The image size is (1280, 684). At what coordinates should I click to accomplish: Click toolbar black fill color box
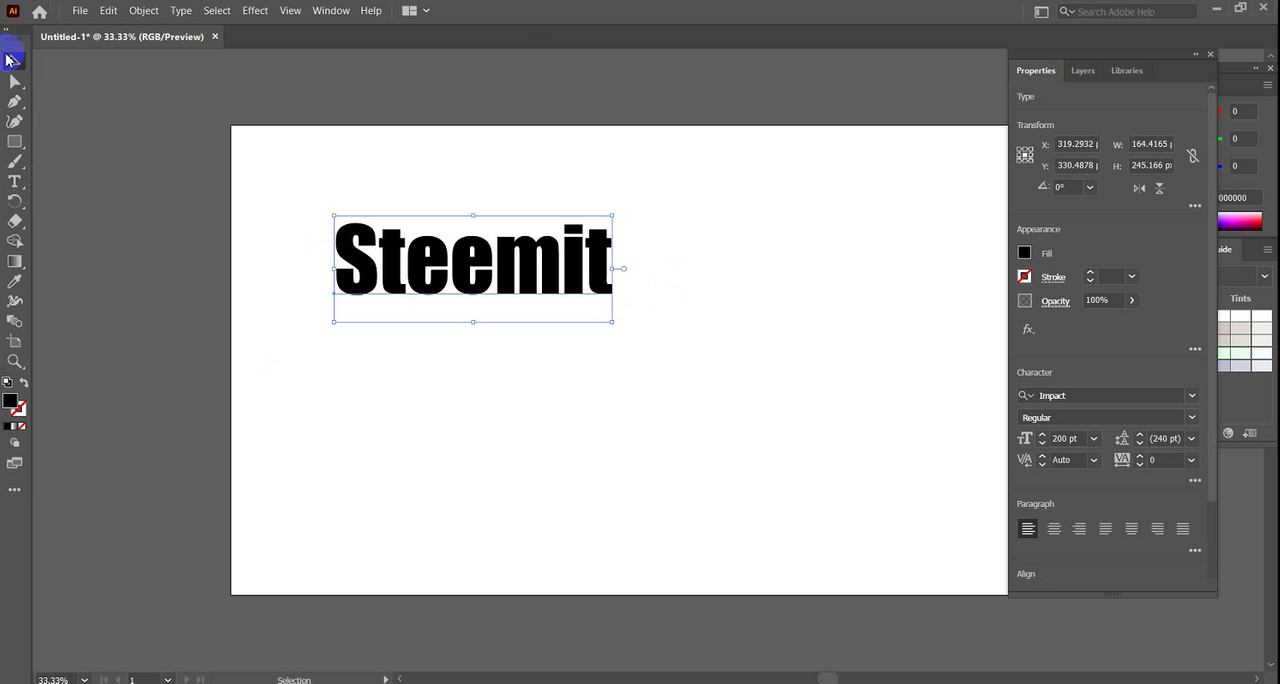pyautogui.click(x=9, y=400)
